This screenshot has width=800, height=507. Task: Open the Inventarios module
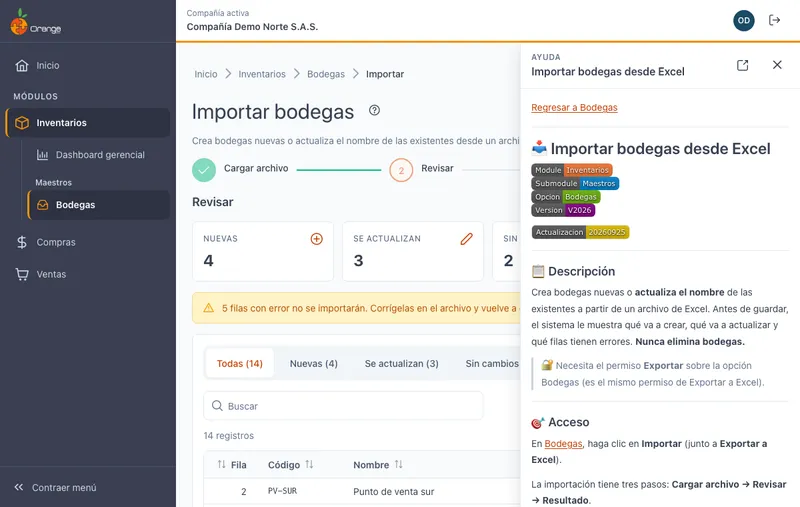point(88,123)
